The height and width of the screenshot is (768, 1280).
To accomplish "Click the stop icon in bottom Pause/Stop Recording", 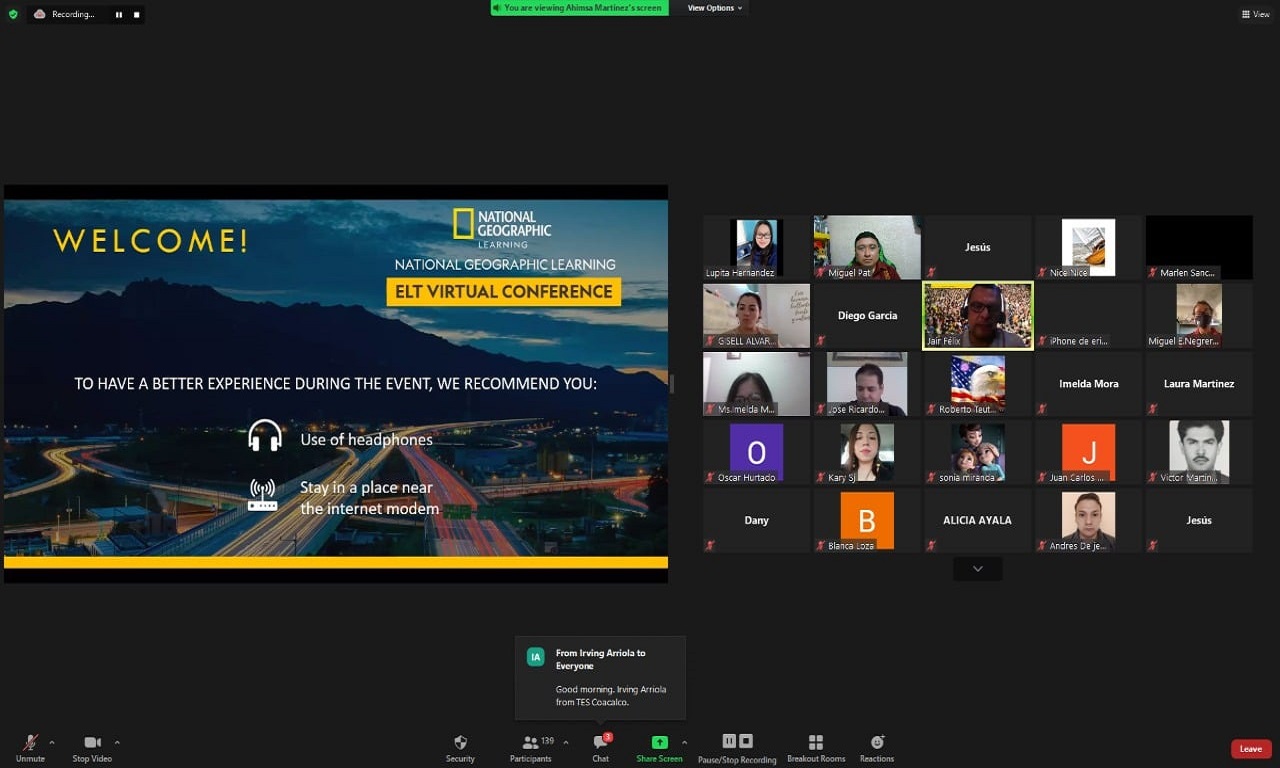I will [745, 741].
